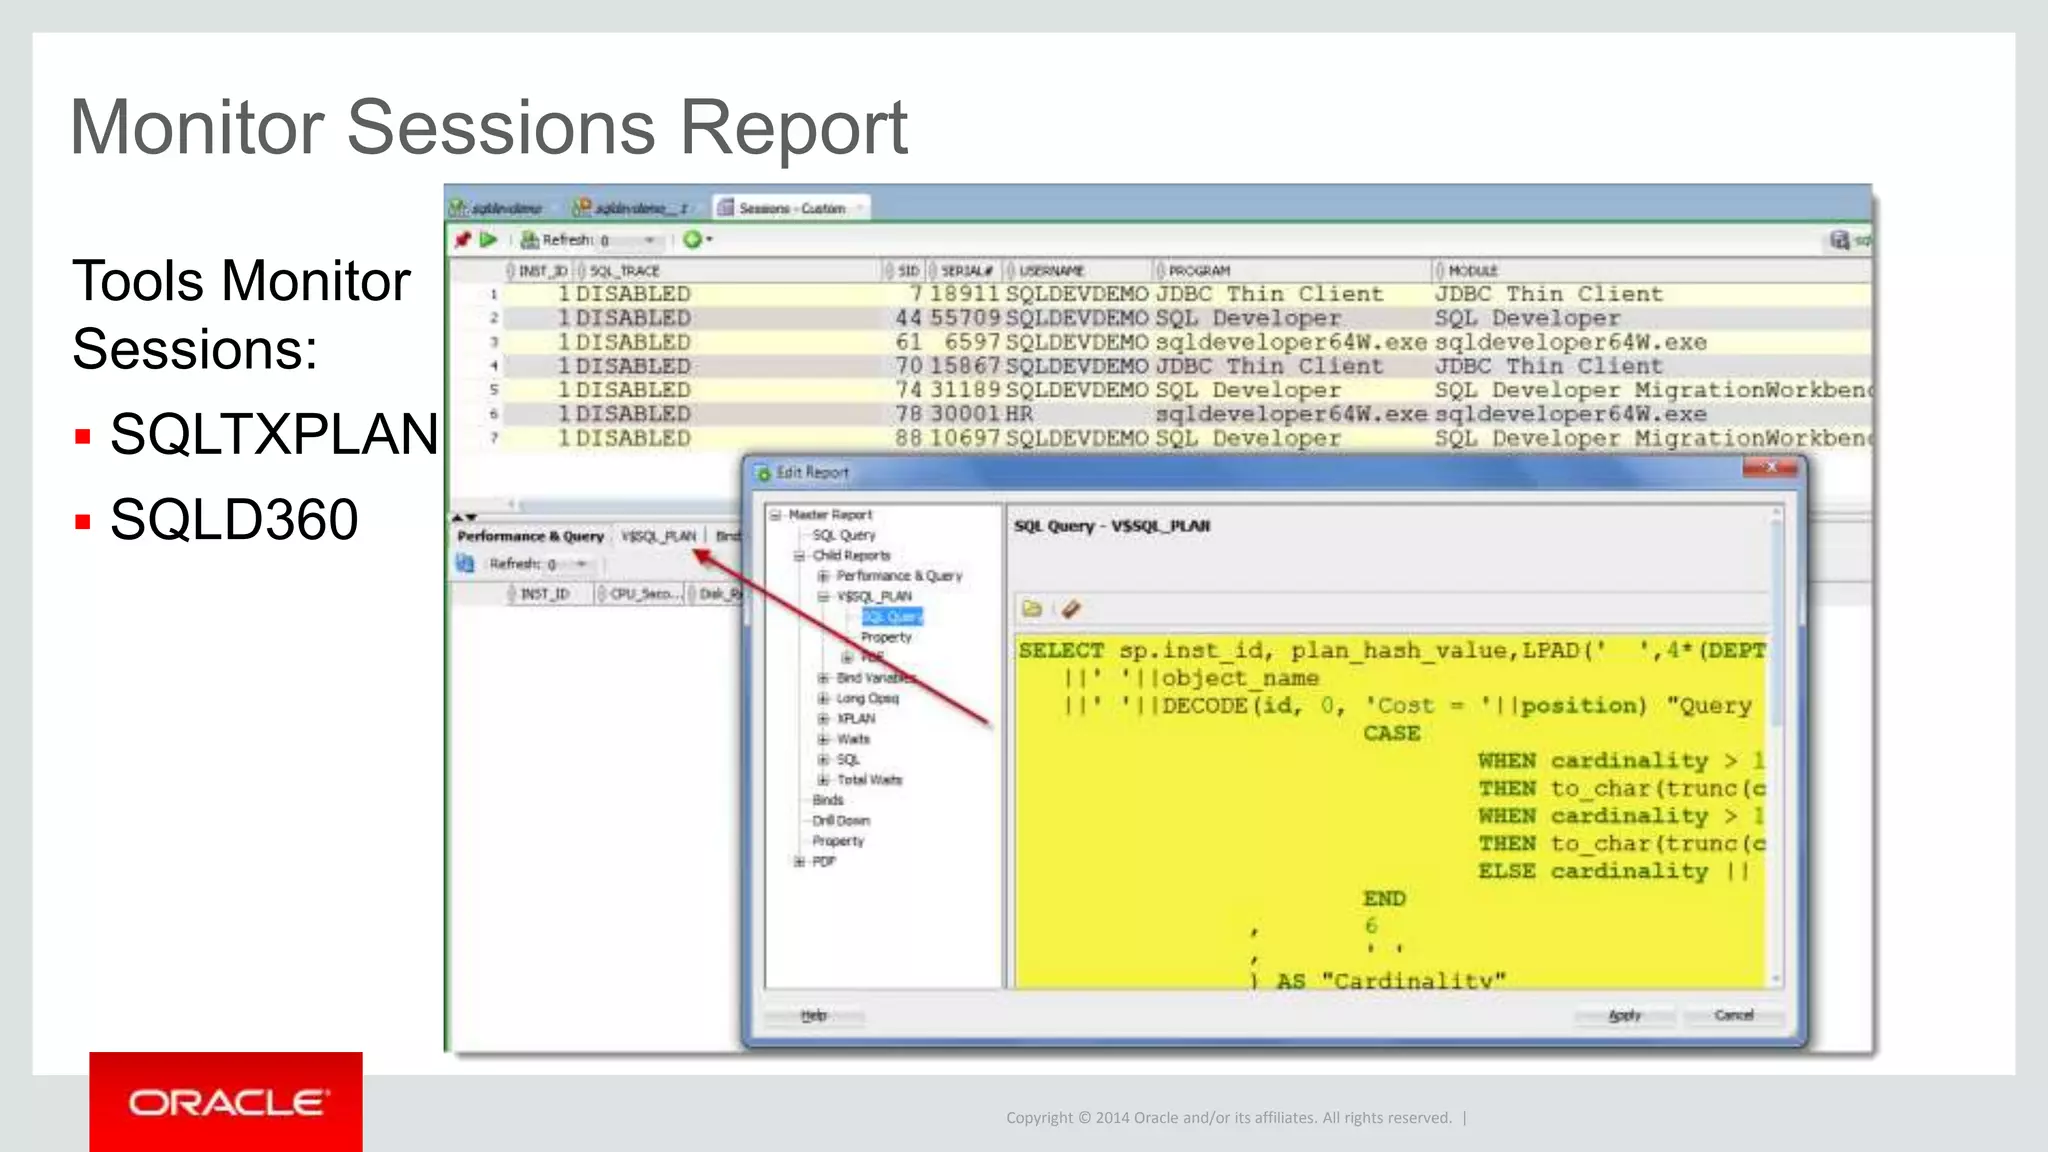Click the eraser clear icon in query editor
The width and height of the screenshot is (2048, 1152).
click(1071, 609)
